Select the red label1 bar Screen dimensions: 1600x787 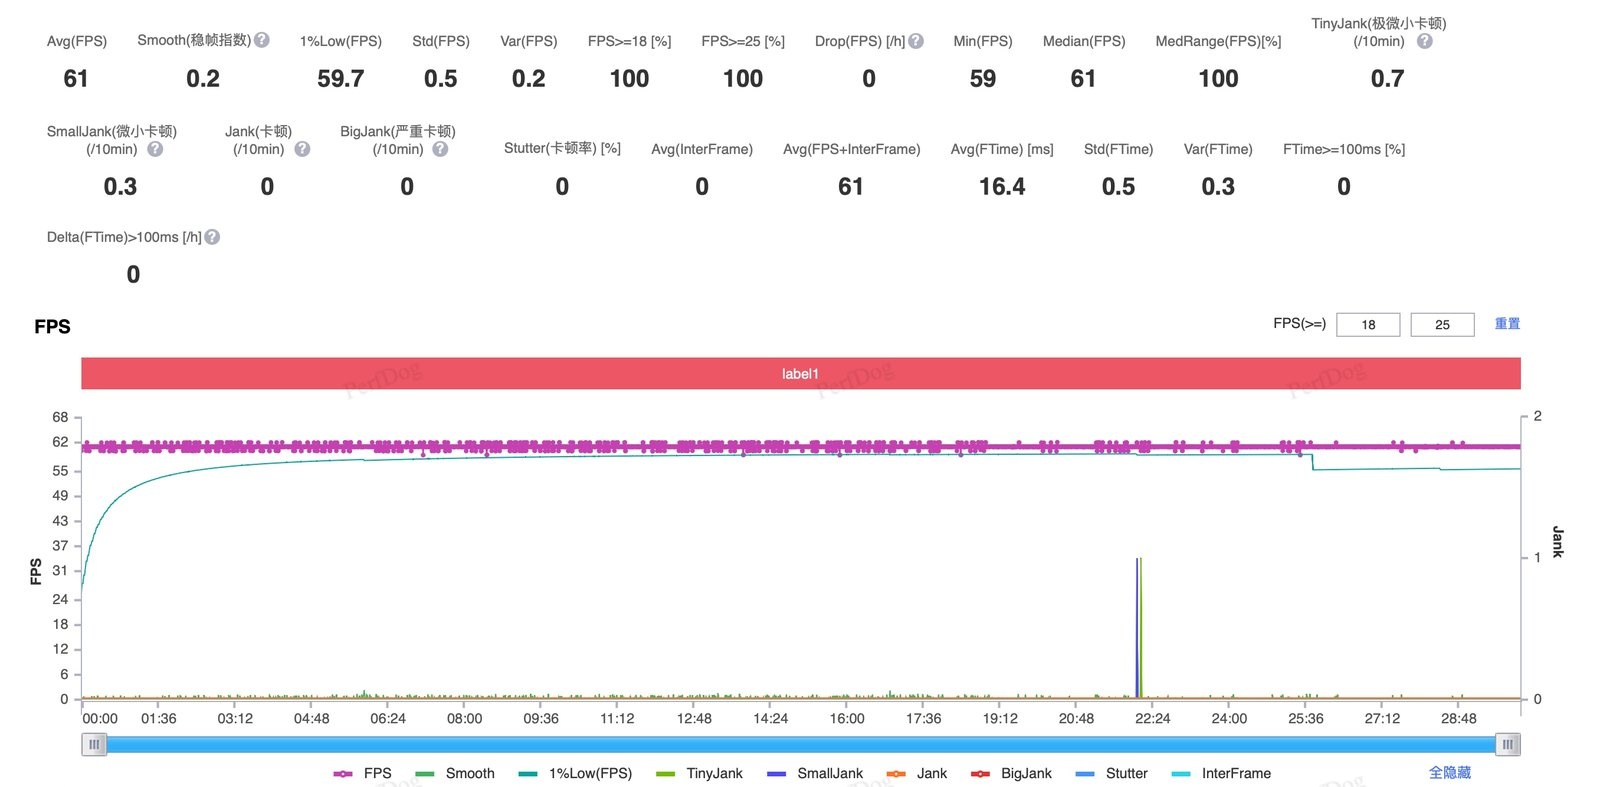click(x=801, y=374)
